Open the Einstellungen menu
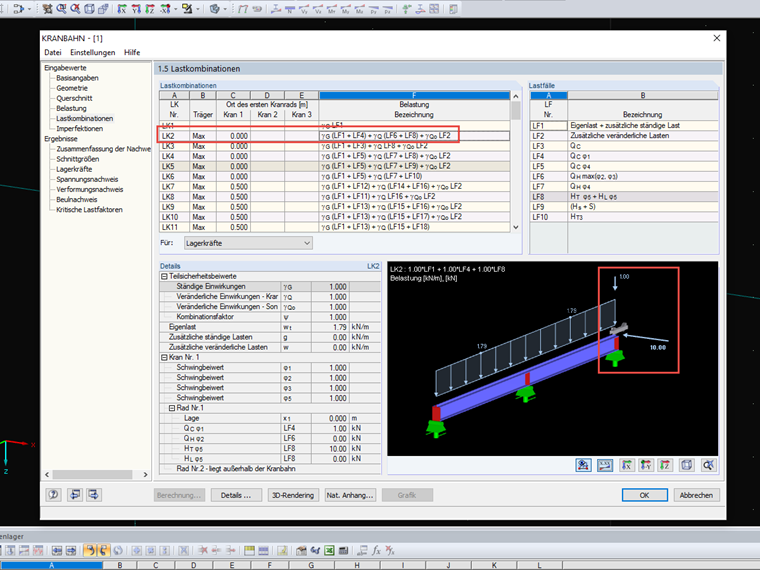Image resolution: width=760 pixels, height=570 pixels. (x=93, y=52)
